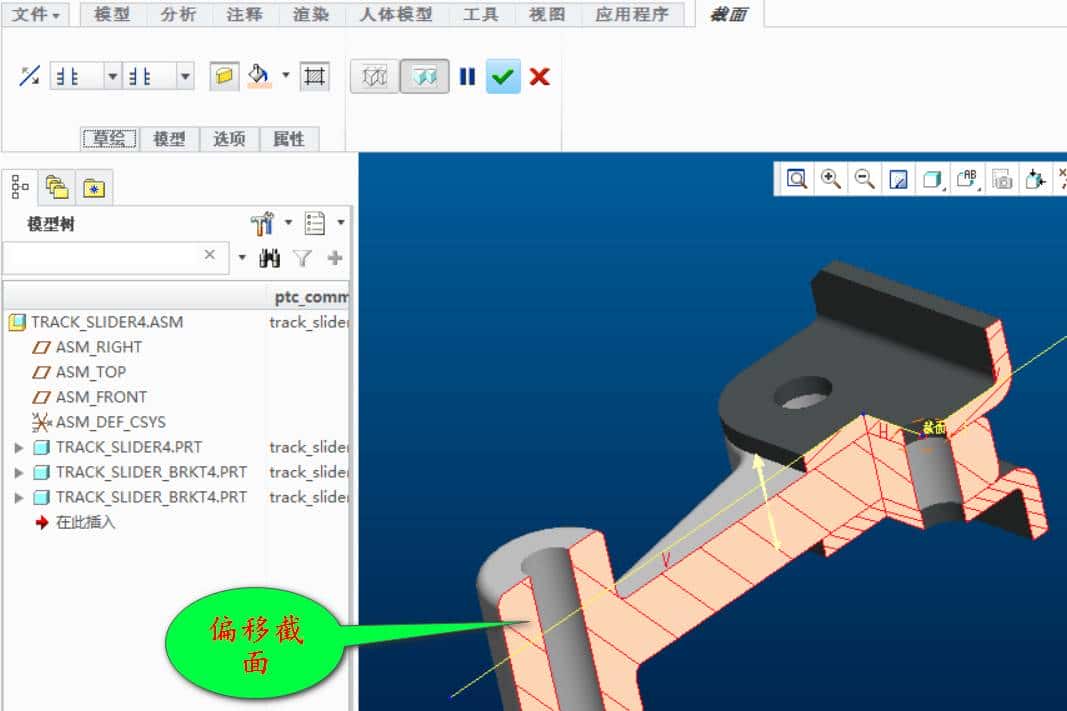Viewport: 1067px width, 711px height.
Task: Pause the section tool
Action: [467, 77]
